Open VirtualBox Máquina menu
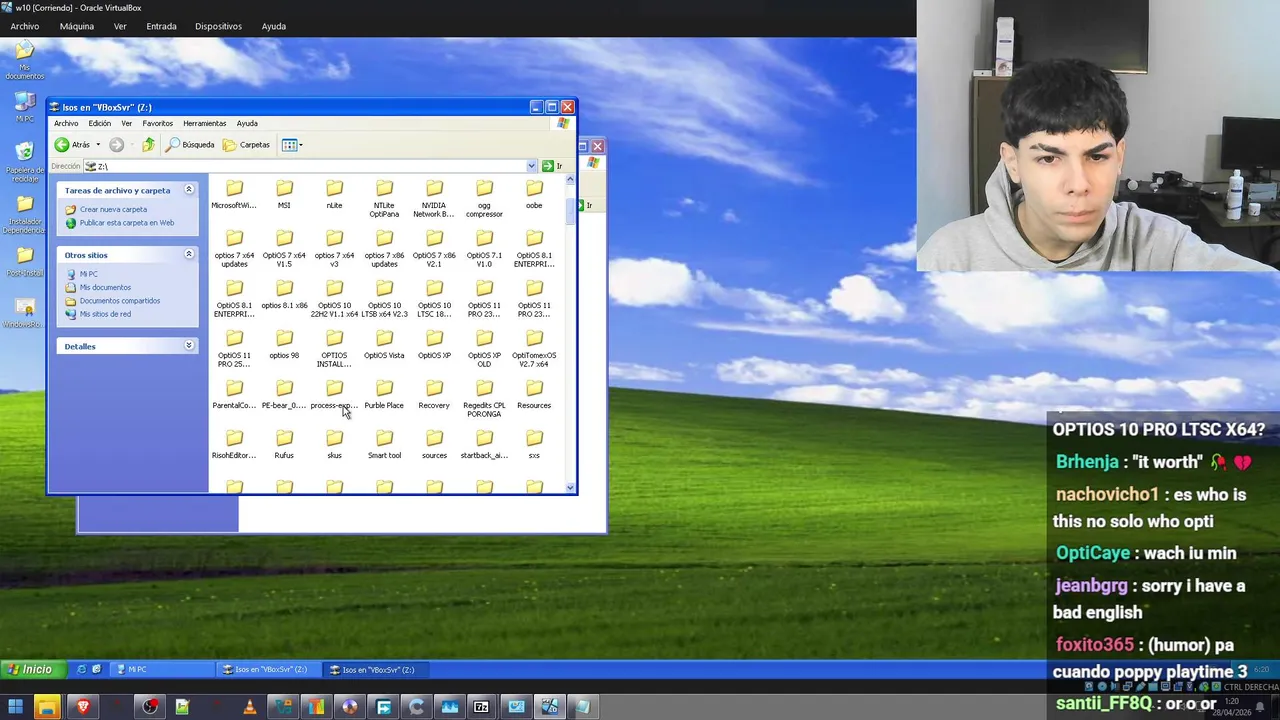The image size is (1280, 720). [x=77, y=26]
